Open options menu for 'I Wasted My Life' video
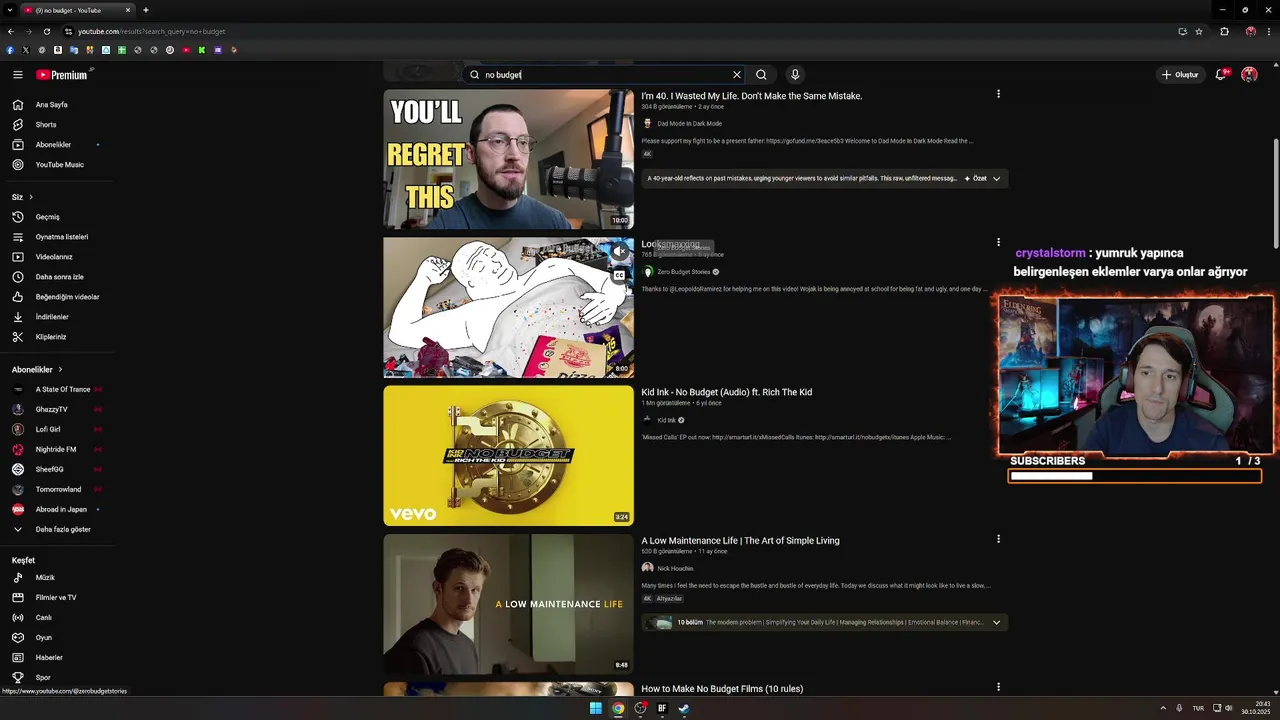Screen dimensions: 1280x720 998,94
